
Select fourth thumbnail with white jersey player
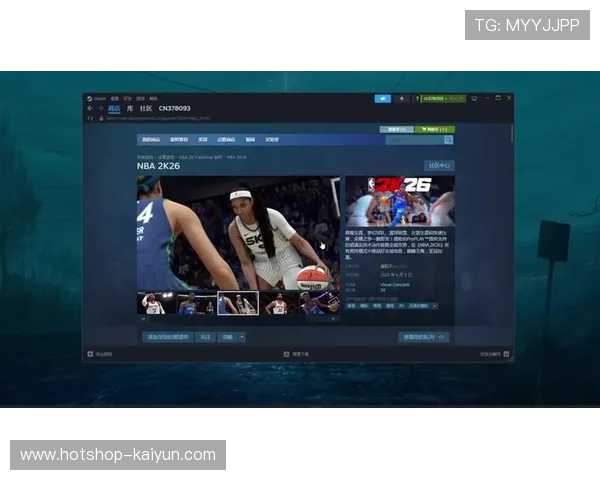pyautogui.click(x=279, y=303)
